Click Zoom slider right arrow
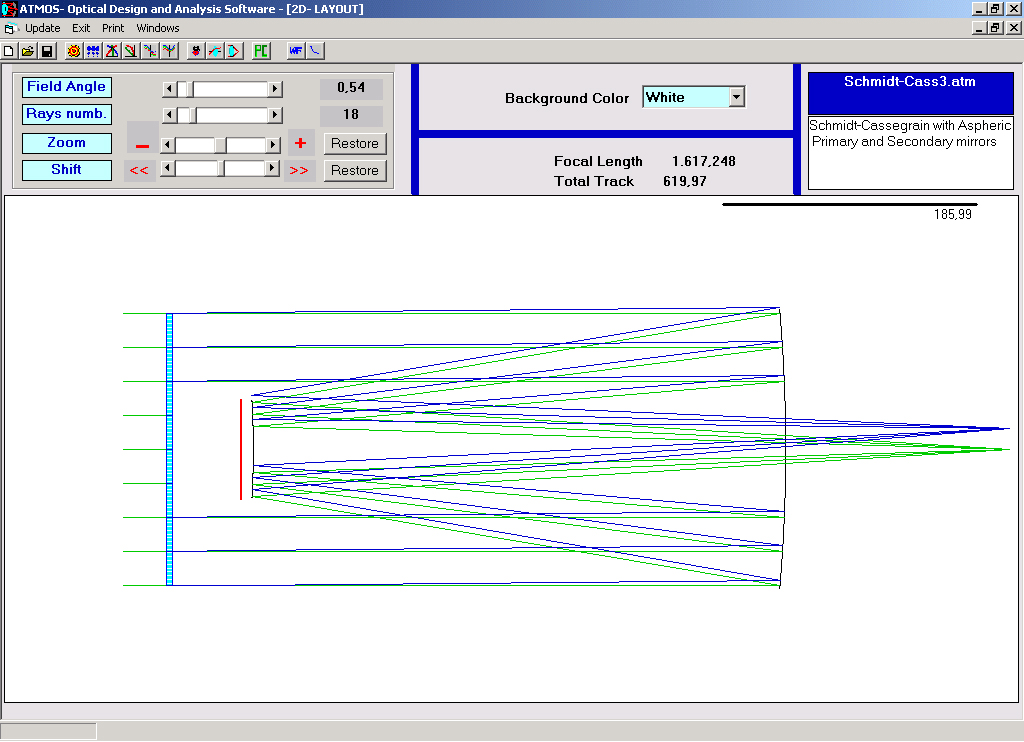1024x742 pixels. click(274, 144)
